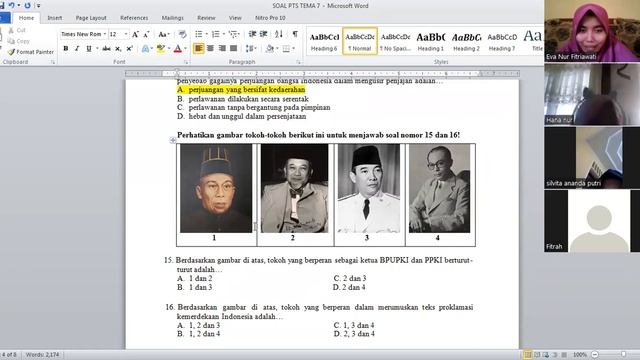Show or hide paragraph marks
The width and height of the screenshot is (640, 360).
click(295, 34)
